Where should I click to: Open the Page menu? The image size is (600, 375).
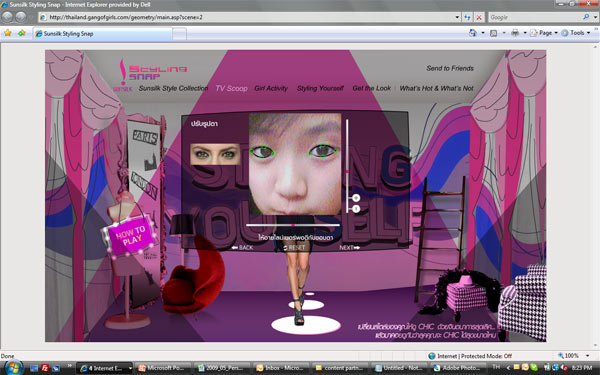coord(544,33)
